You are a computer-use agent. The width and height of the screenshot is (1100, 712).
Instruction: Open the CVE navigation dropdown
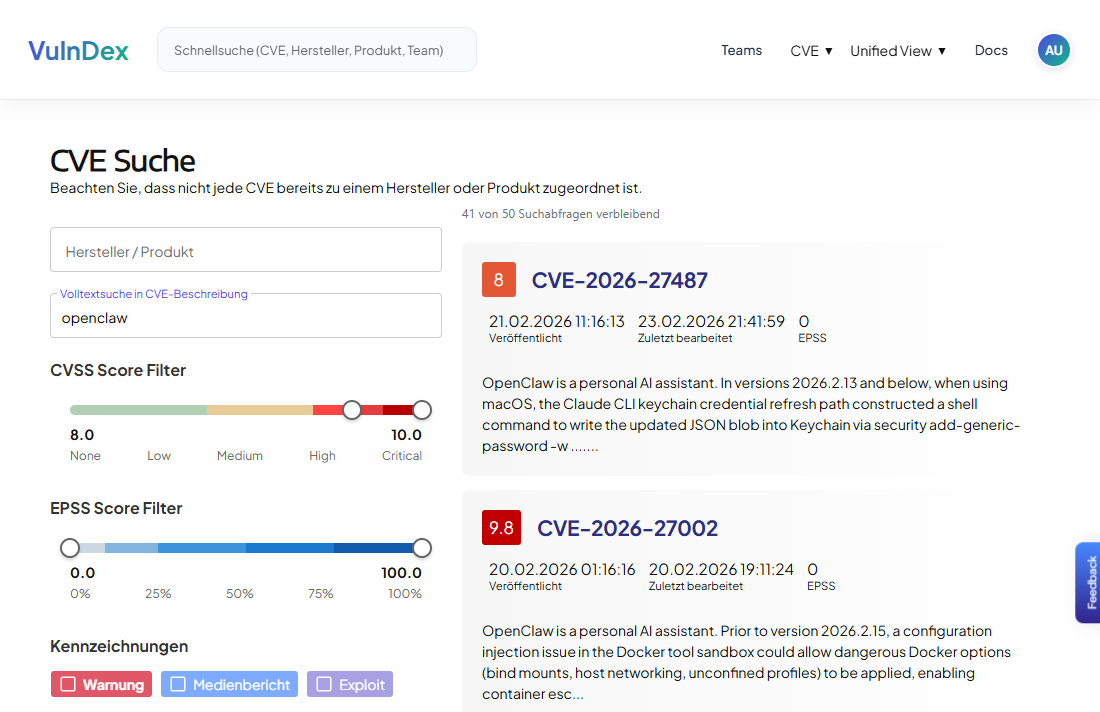coord(811,50)
